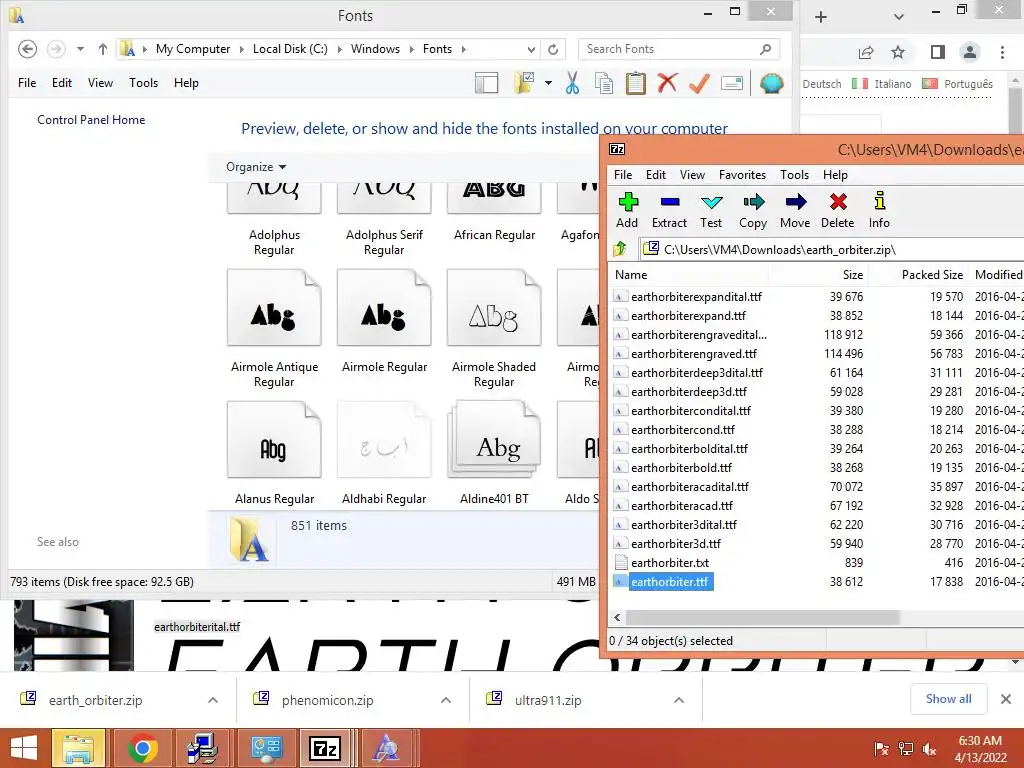The width and height of the screenshot is (1024, 768).
Task: Open View menu in Fonts window
Action: [x=100, y=83]
